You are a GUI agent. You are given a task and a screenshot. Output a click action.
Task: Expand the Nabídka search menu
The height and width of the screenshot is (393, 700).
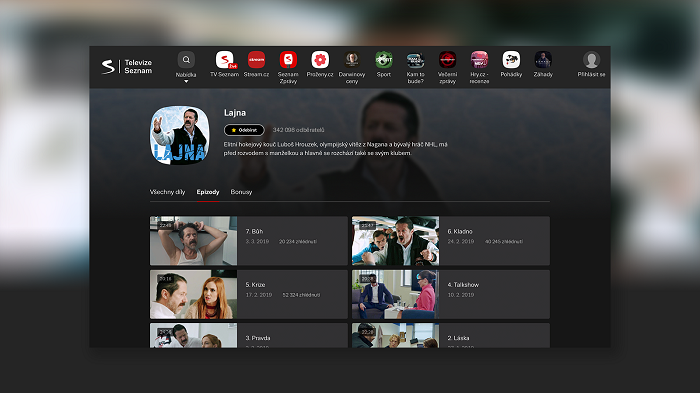186,60
